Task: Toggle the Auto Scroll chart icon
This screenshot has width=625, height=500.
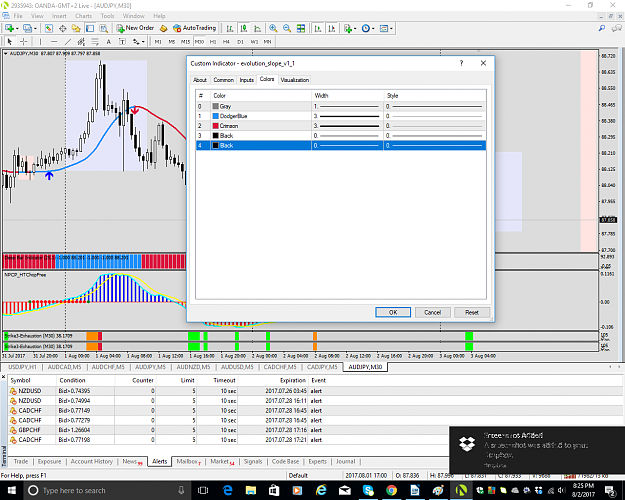Action: [318, 28]
